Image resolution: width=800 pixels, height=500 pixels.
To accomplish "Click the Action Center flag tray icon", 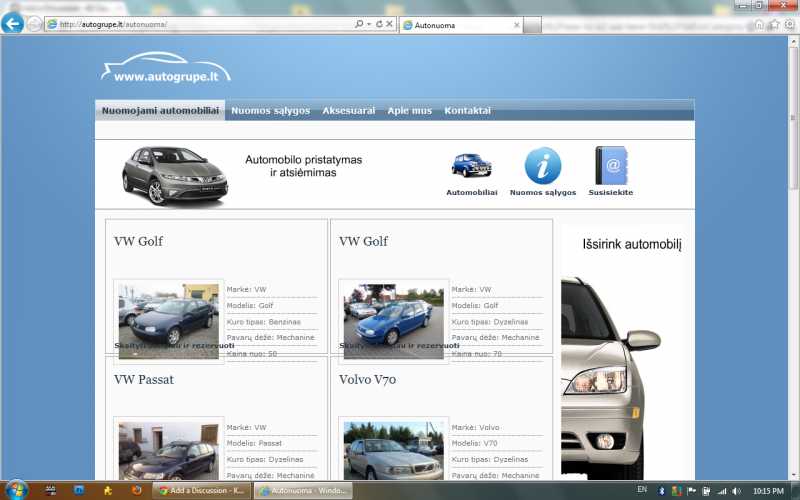I will coord(692,491).
